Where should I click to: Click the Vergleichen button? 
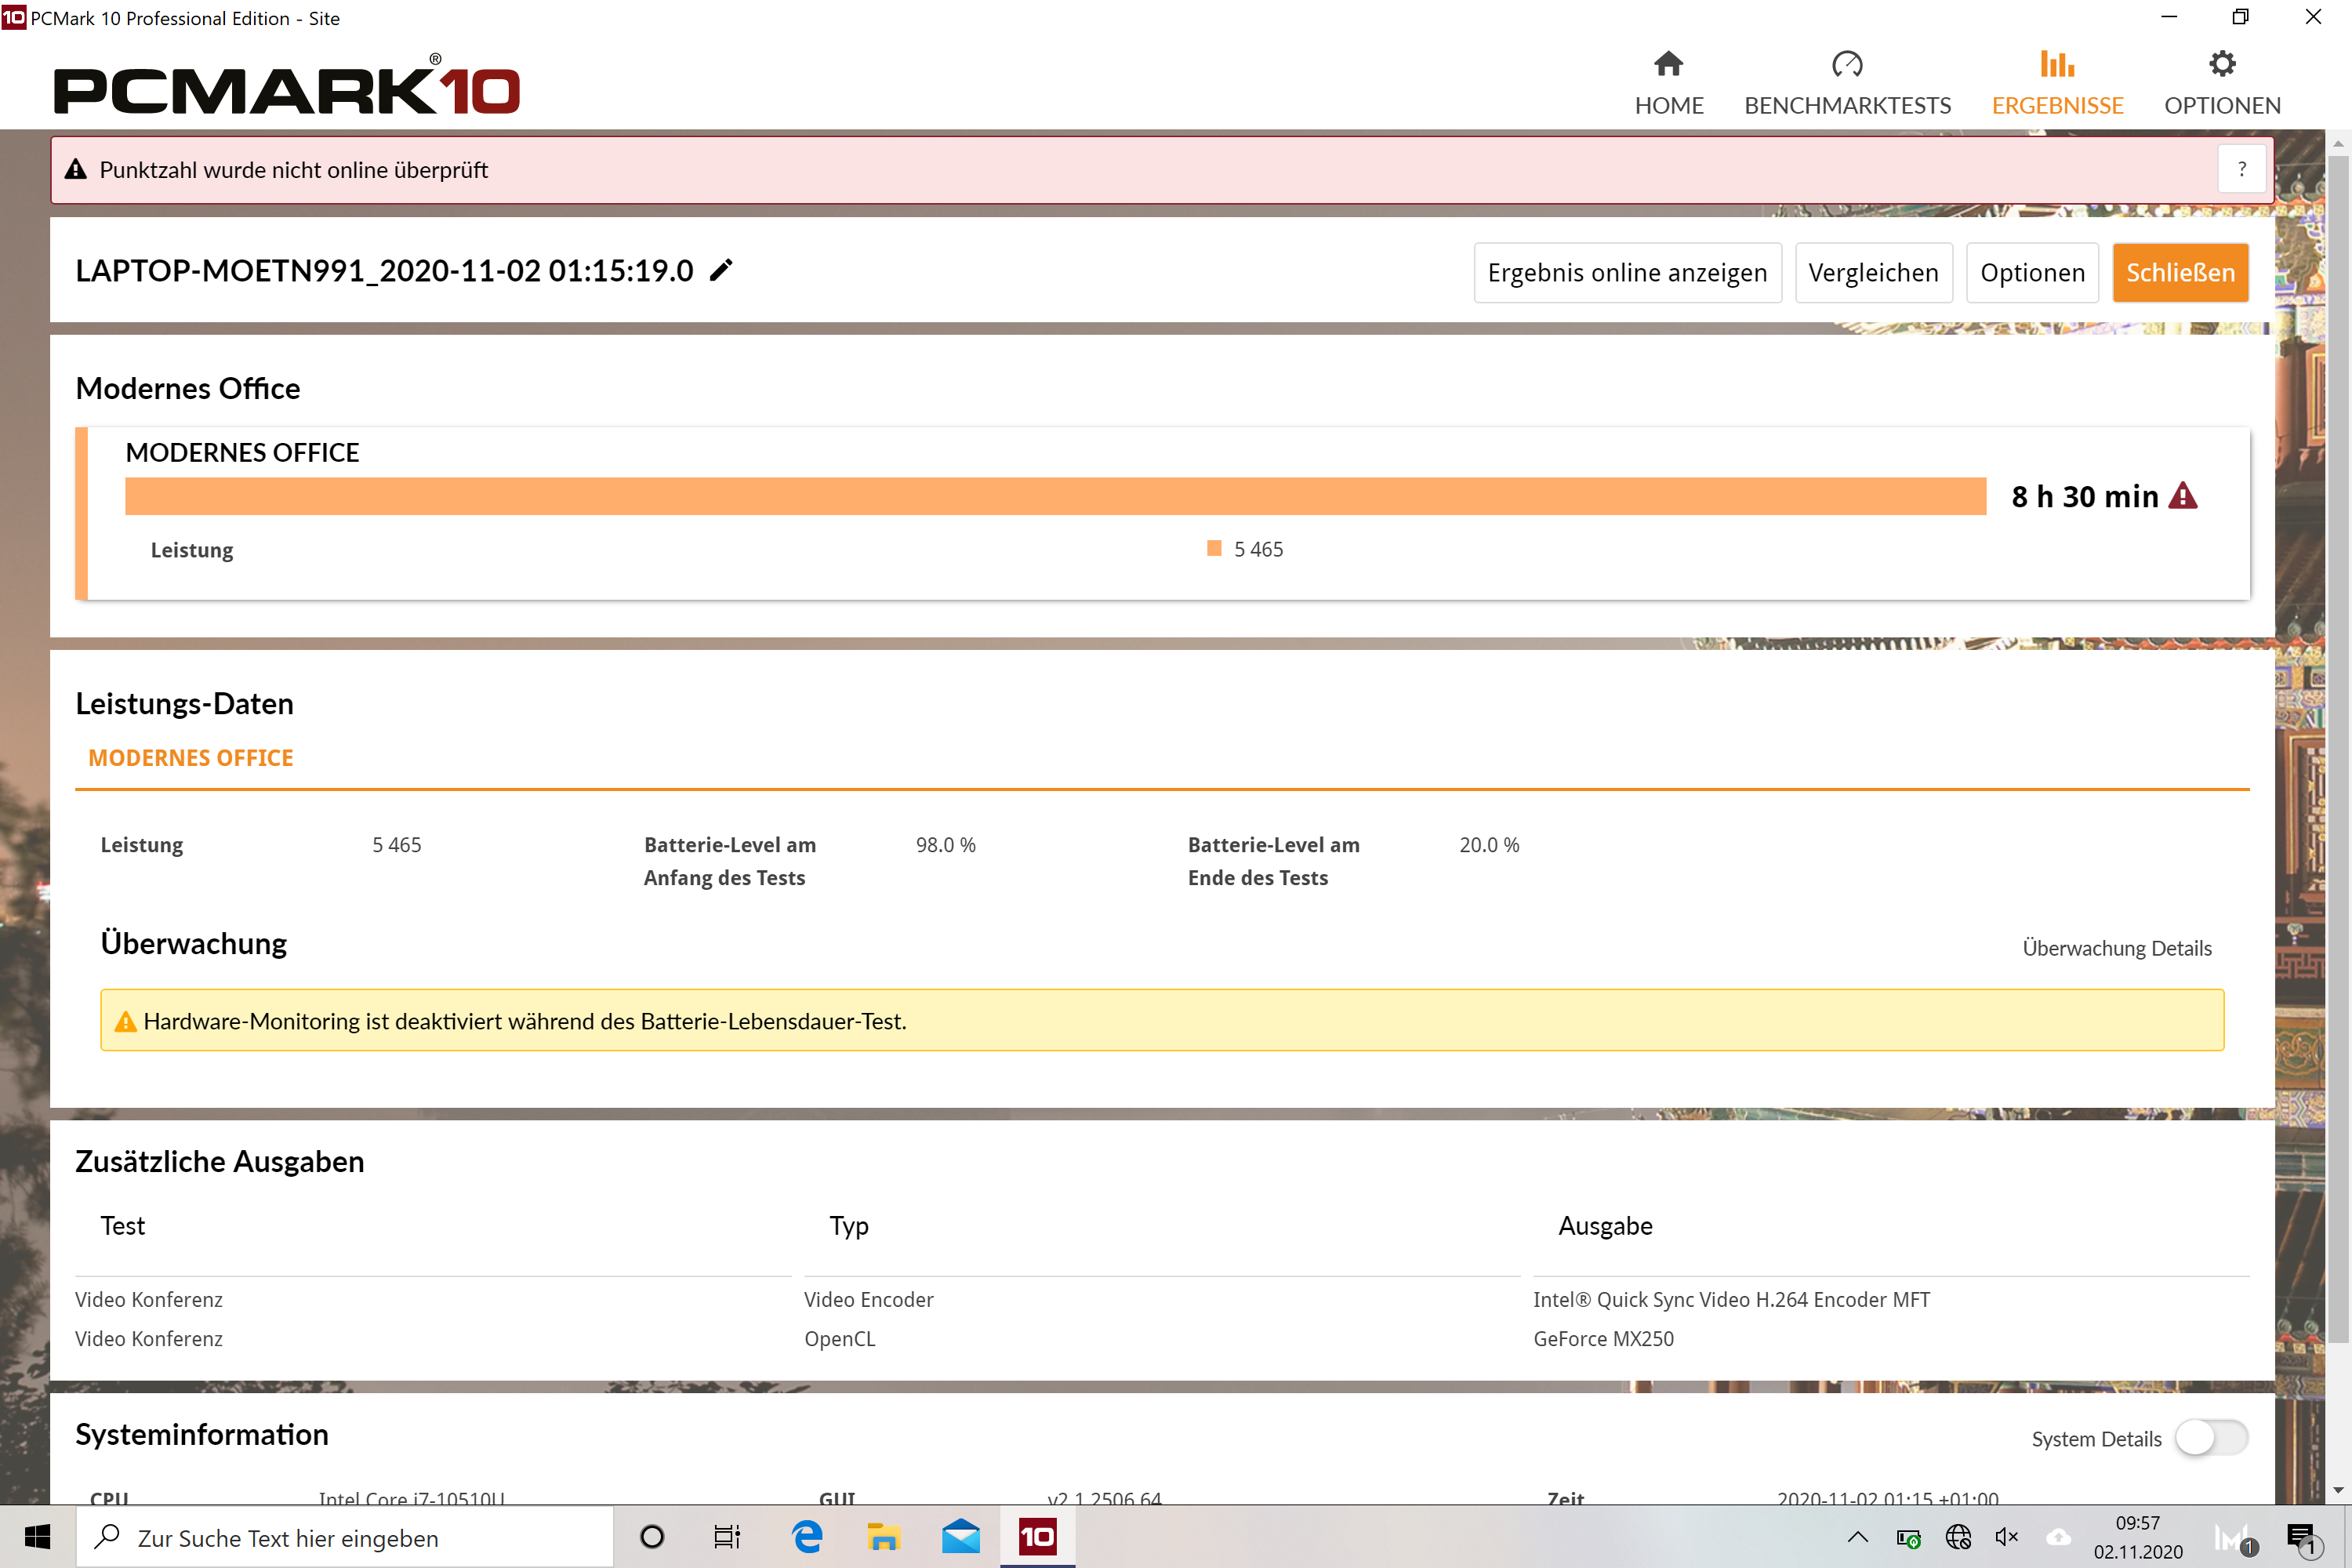1873,272
